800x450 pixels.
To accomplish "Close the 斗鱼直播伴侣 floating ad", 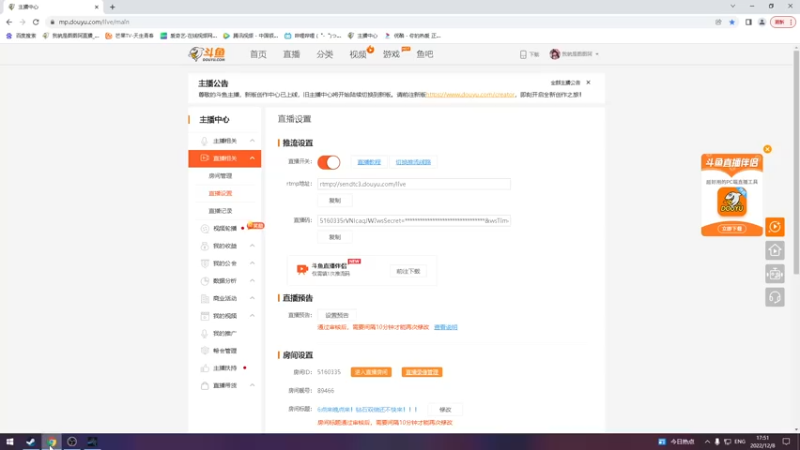I will (767, 149).
